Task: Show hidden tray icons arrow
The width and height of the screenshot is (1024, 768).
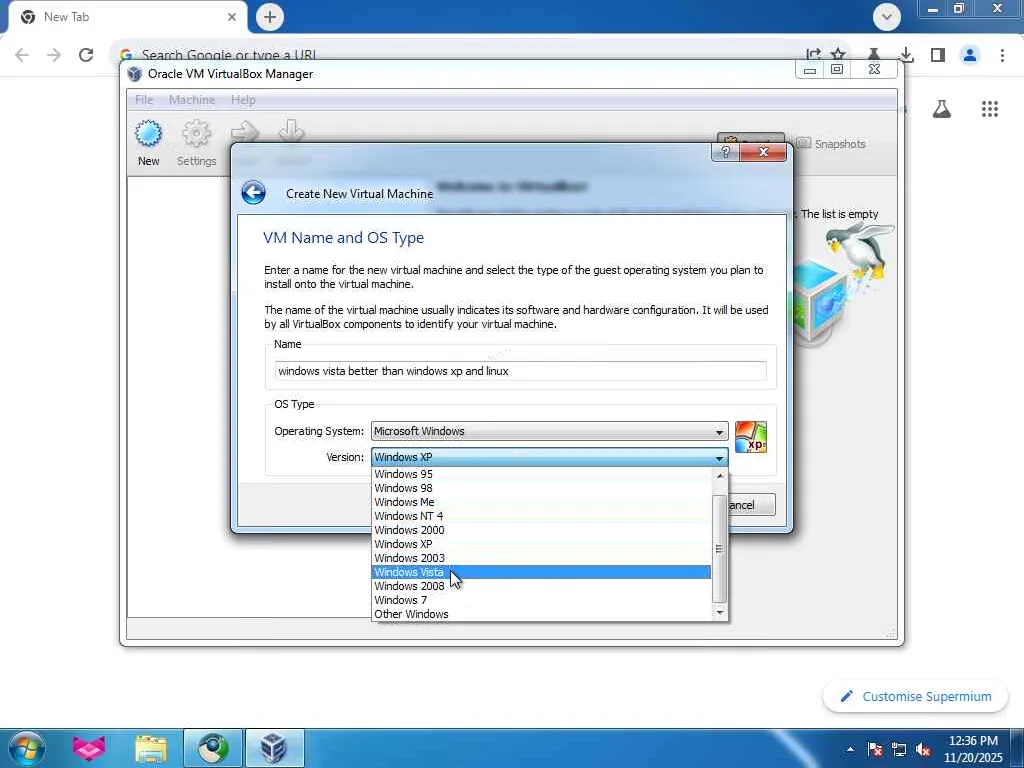Action: point(850,749)
